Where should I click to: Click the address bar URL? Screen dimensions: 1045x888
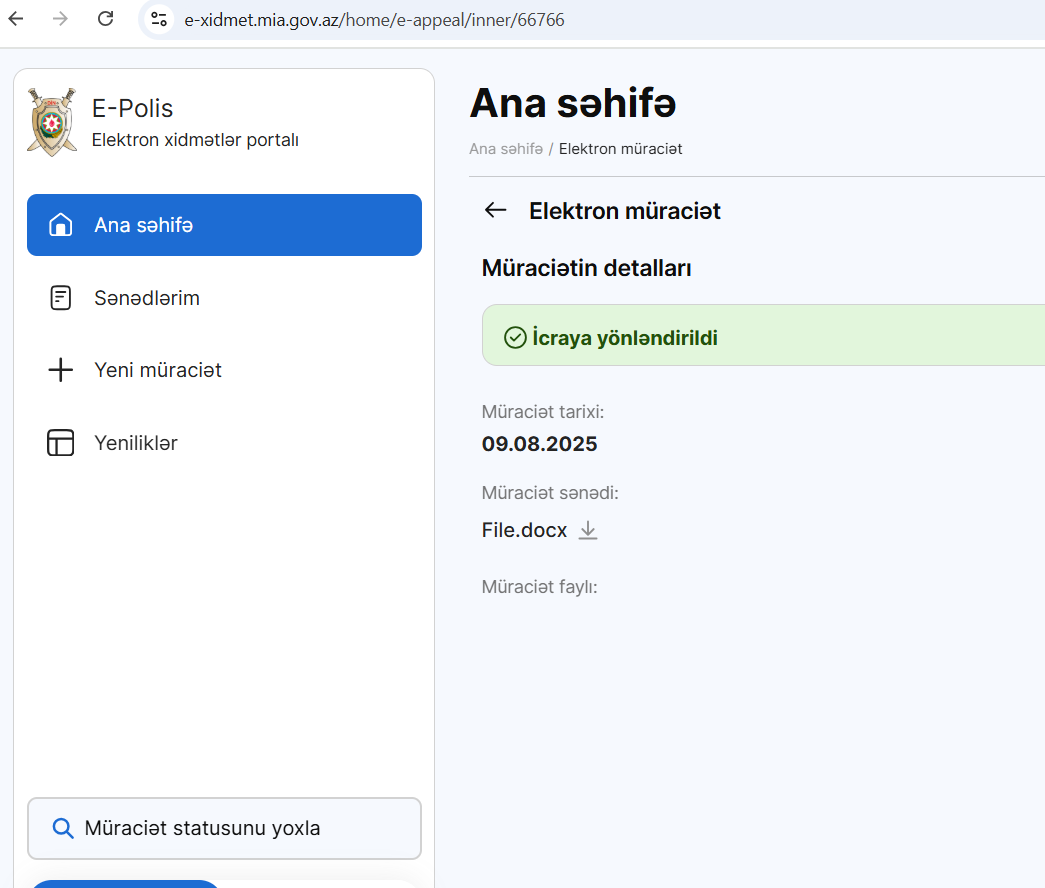point(374,20)
